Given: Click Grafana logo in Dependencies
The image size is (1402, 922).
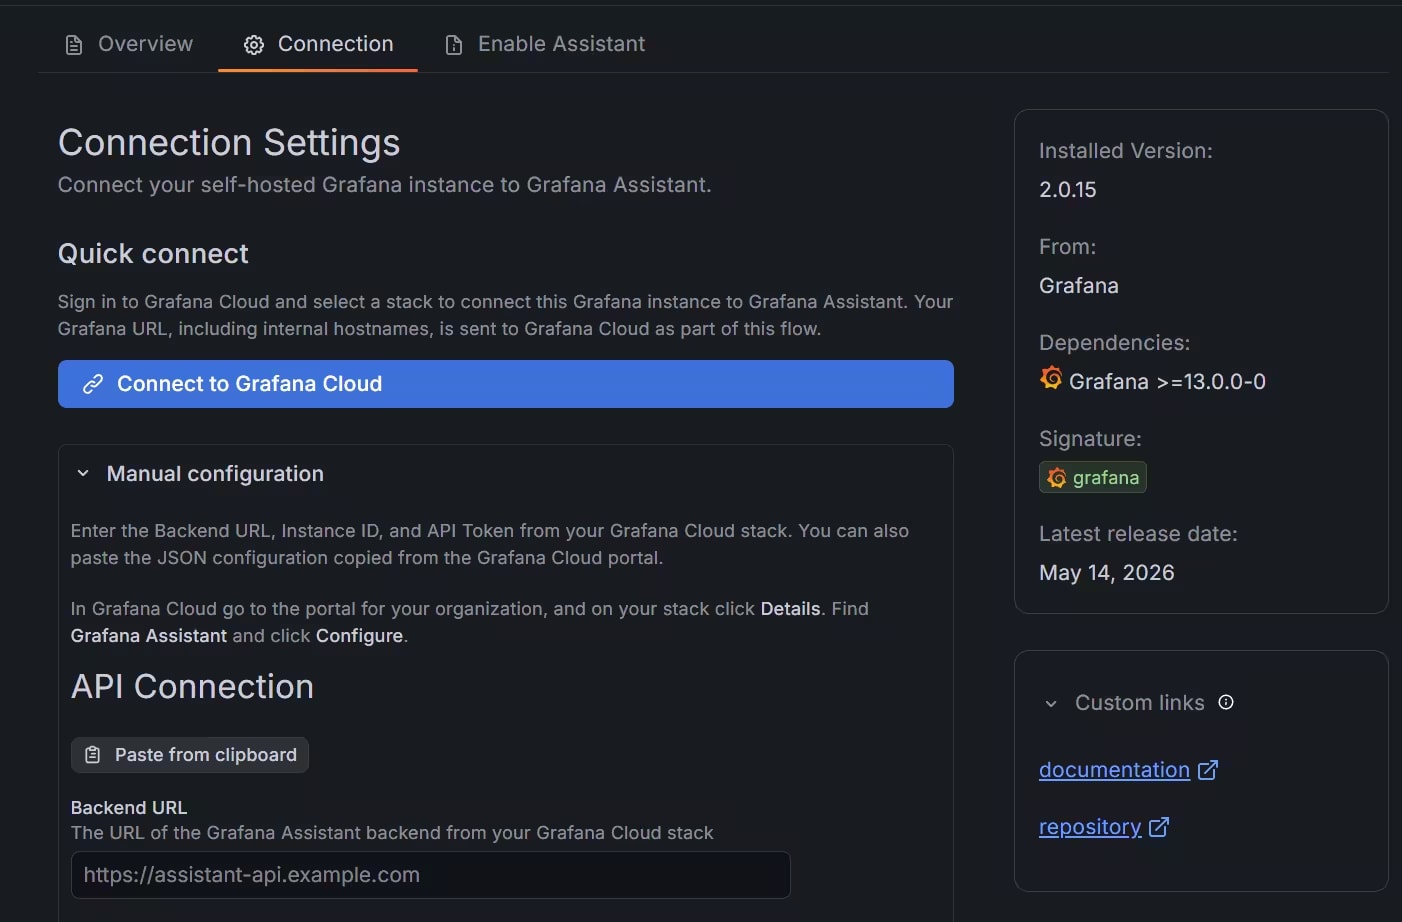Looking at the screenshot, I should pyautogui.click(x=1051, y=378).
